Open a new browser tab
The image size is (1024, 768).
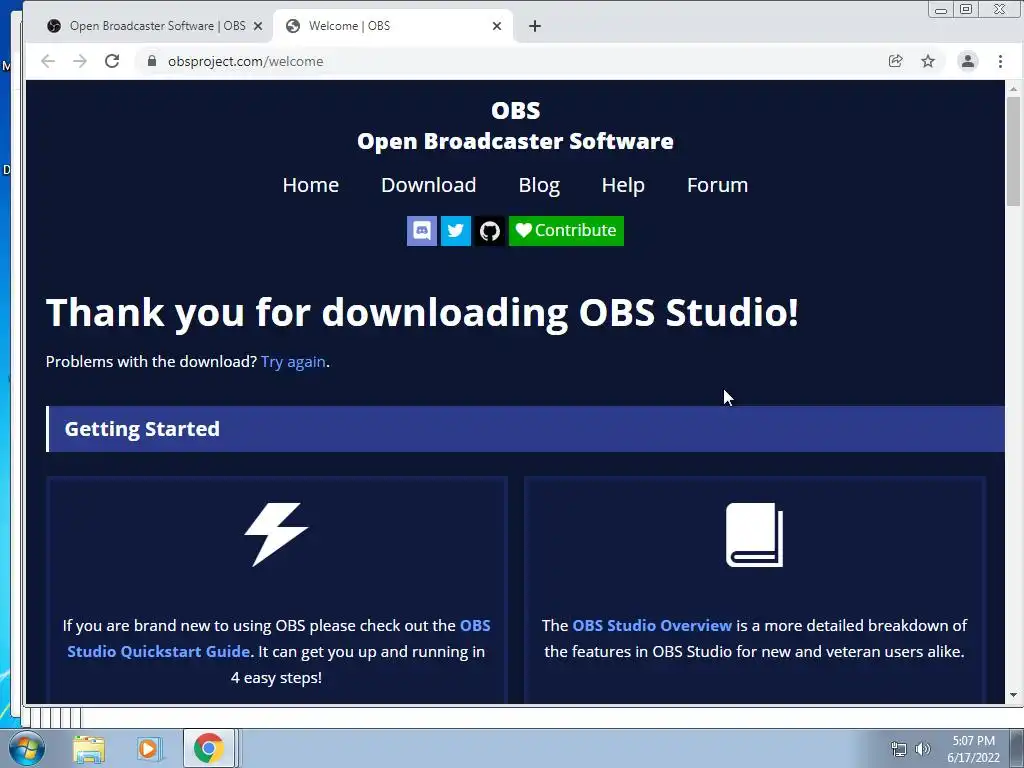(x=535, y=26)
